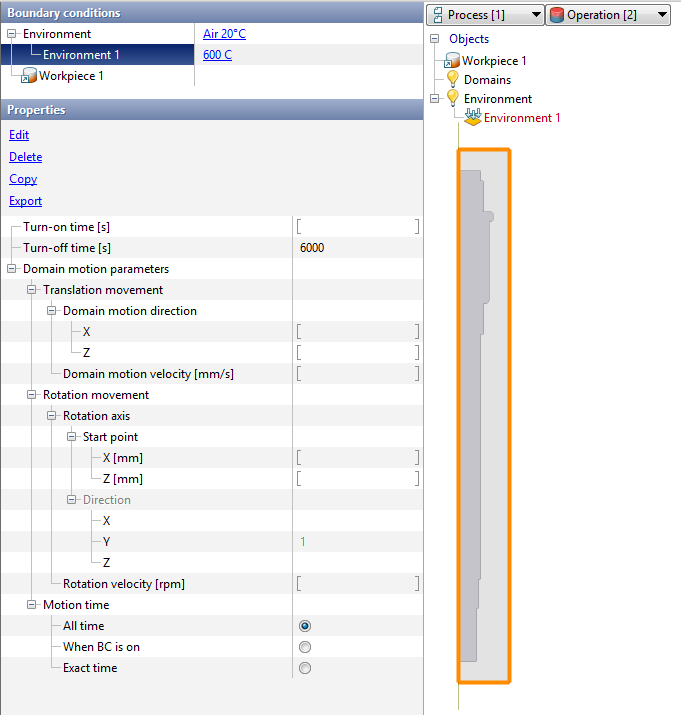Click the Export link
The width and height of the screenshot is (681, 715).
click(26, 201)
